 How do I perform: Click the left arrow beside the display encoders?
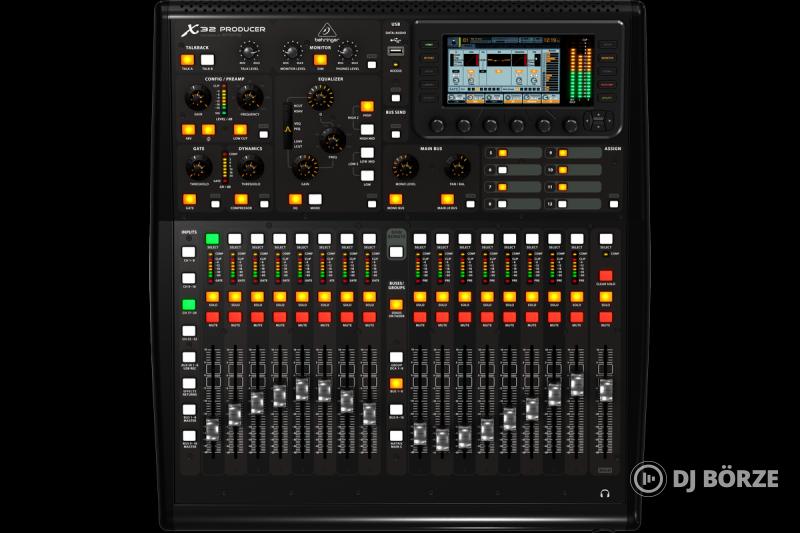(588, 121)
